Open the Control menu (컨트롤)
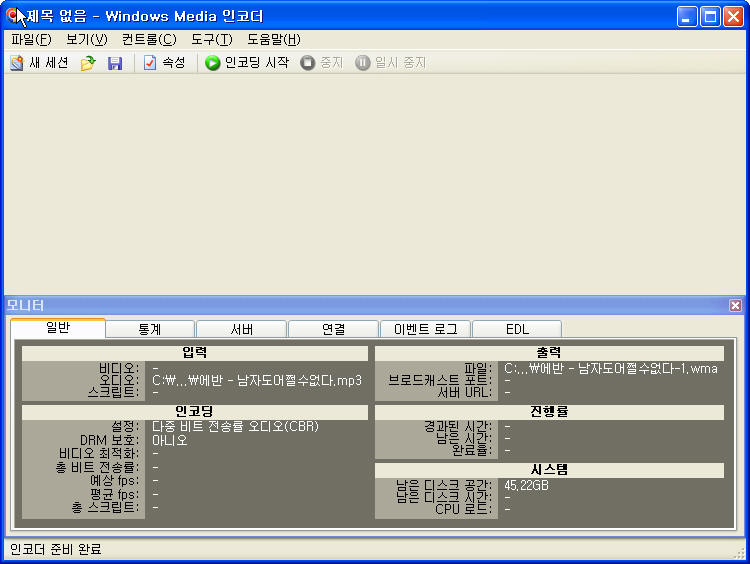The height and width of the screenshot is (564, 750). point(149,39)
